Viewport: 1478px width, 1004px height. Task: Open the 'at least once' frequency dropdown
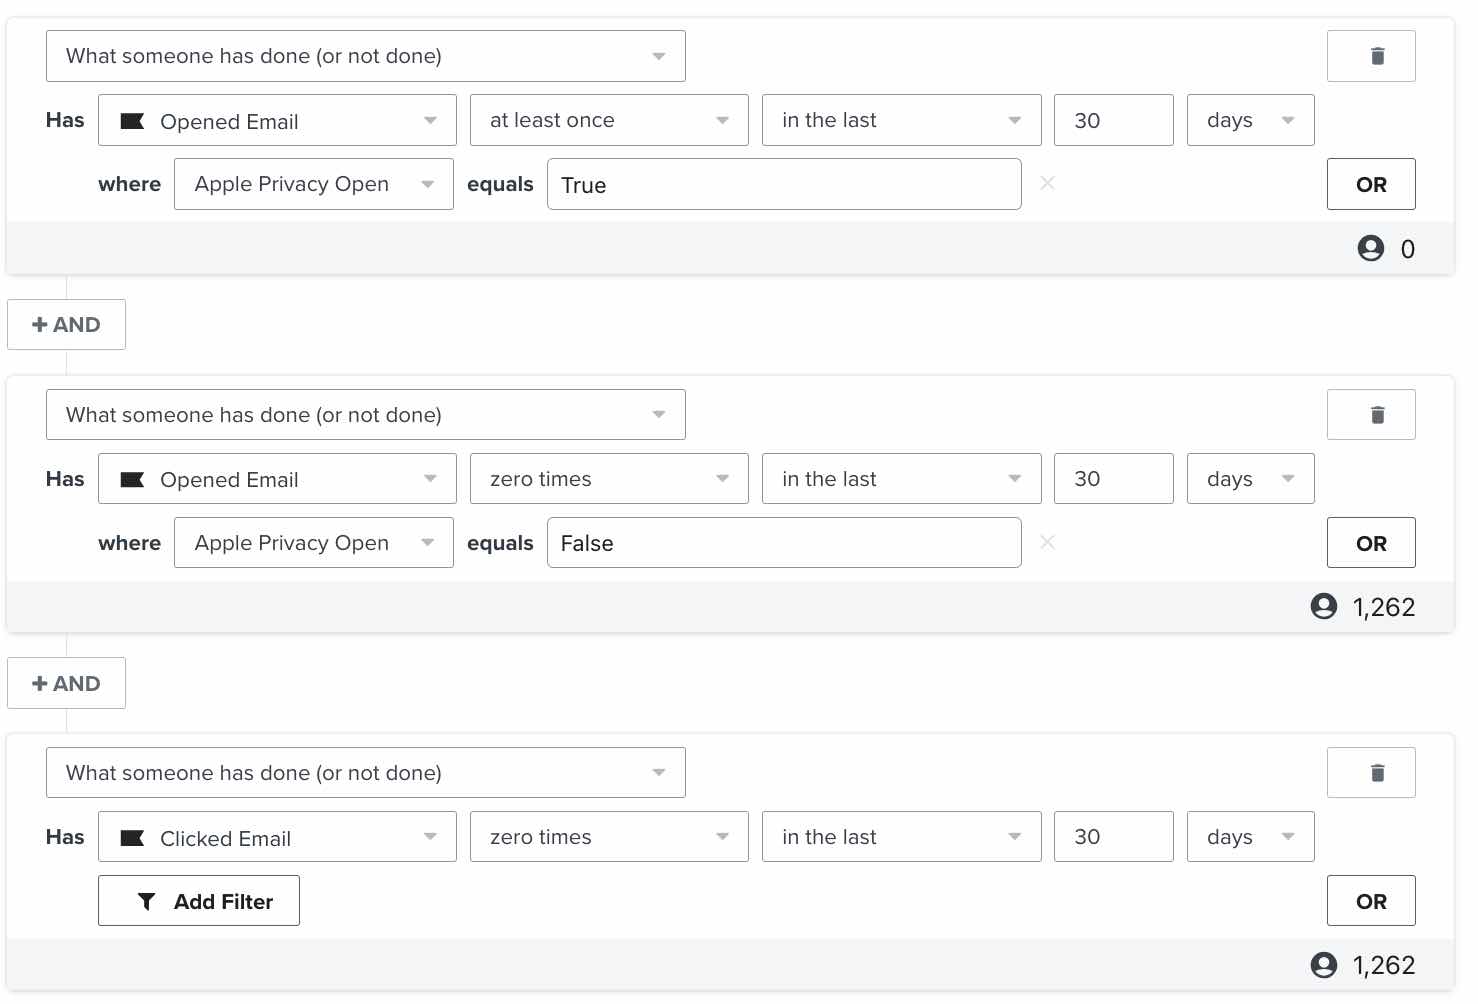point(608,120)
